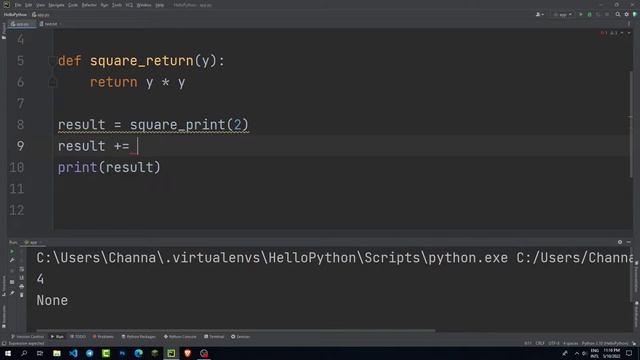Open the Help menu
Viewport: 640px width, 360px height.
coord(160,5)
